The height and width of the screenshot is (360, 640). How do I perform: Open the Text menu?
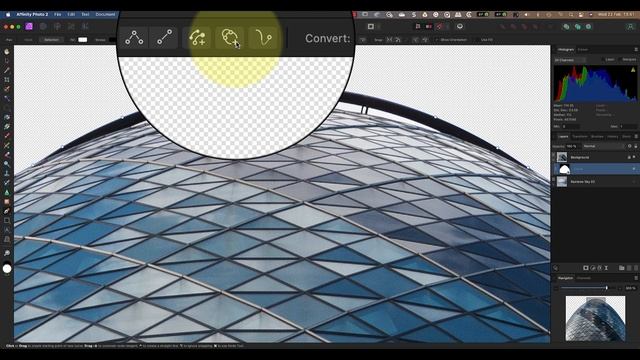click(x=85, y=14)
